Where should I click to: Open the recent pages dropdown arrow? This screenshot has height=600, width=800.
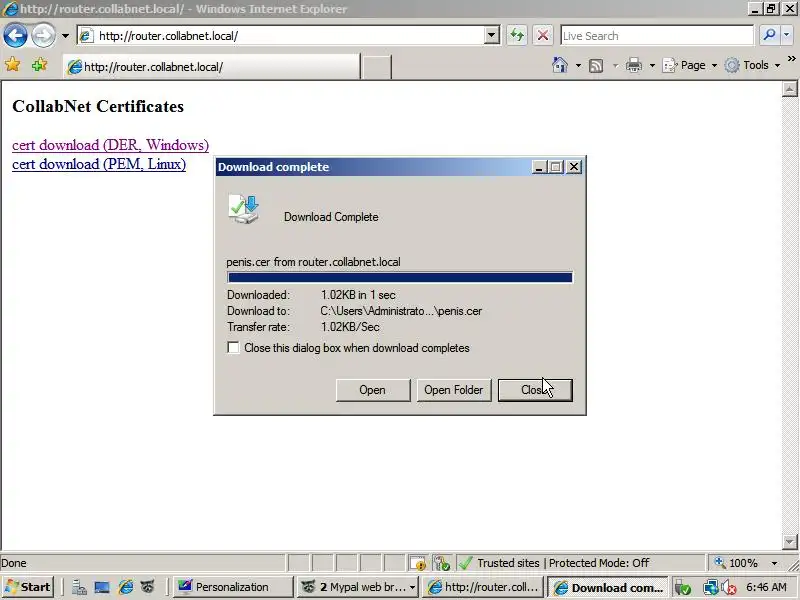pos(65,36)
